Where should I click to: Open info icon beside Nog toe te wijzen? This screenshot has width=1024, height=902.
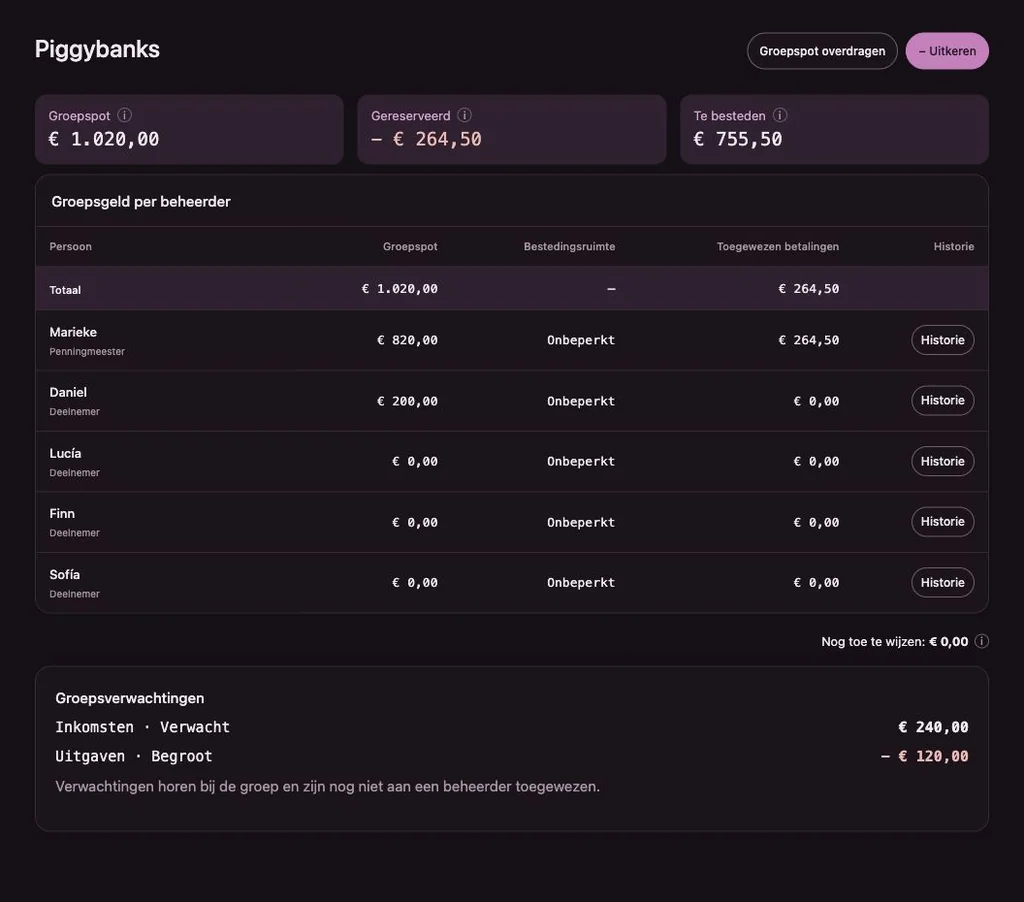click(982, 641)
